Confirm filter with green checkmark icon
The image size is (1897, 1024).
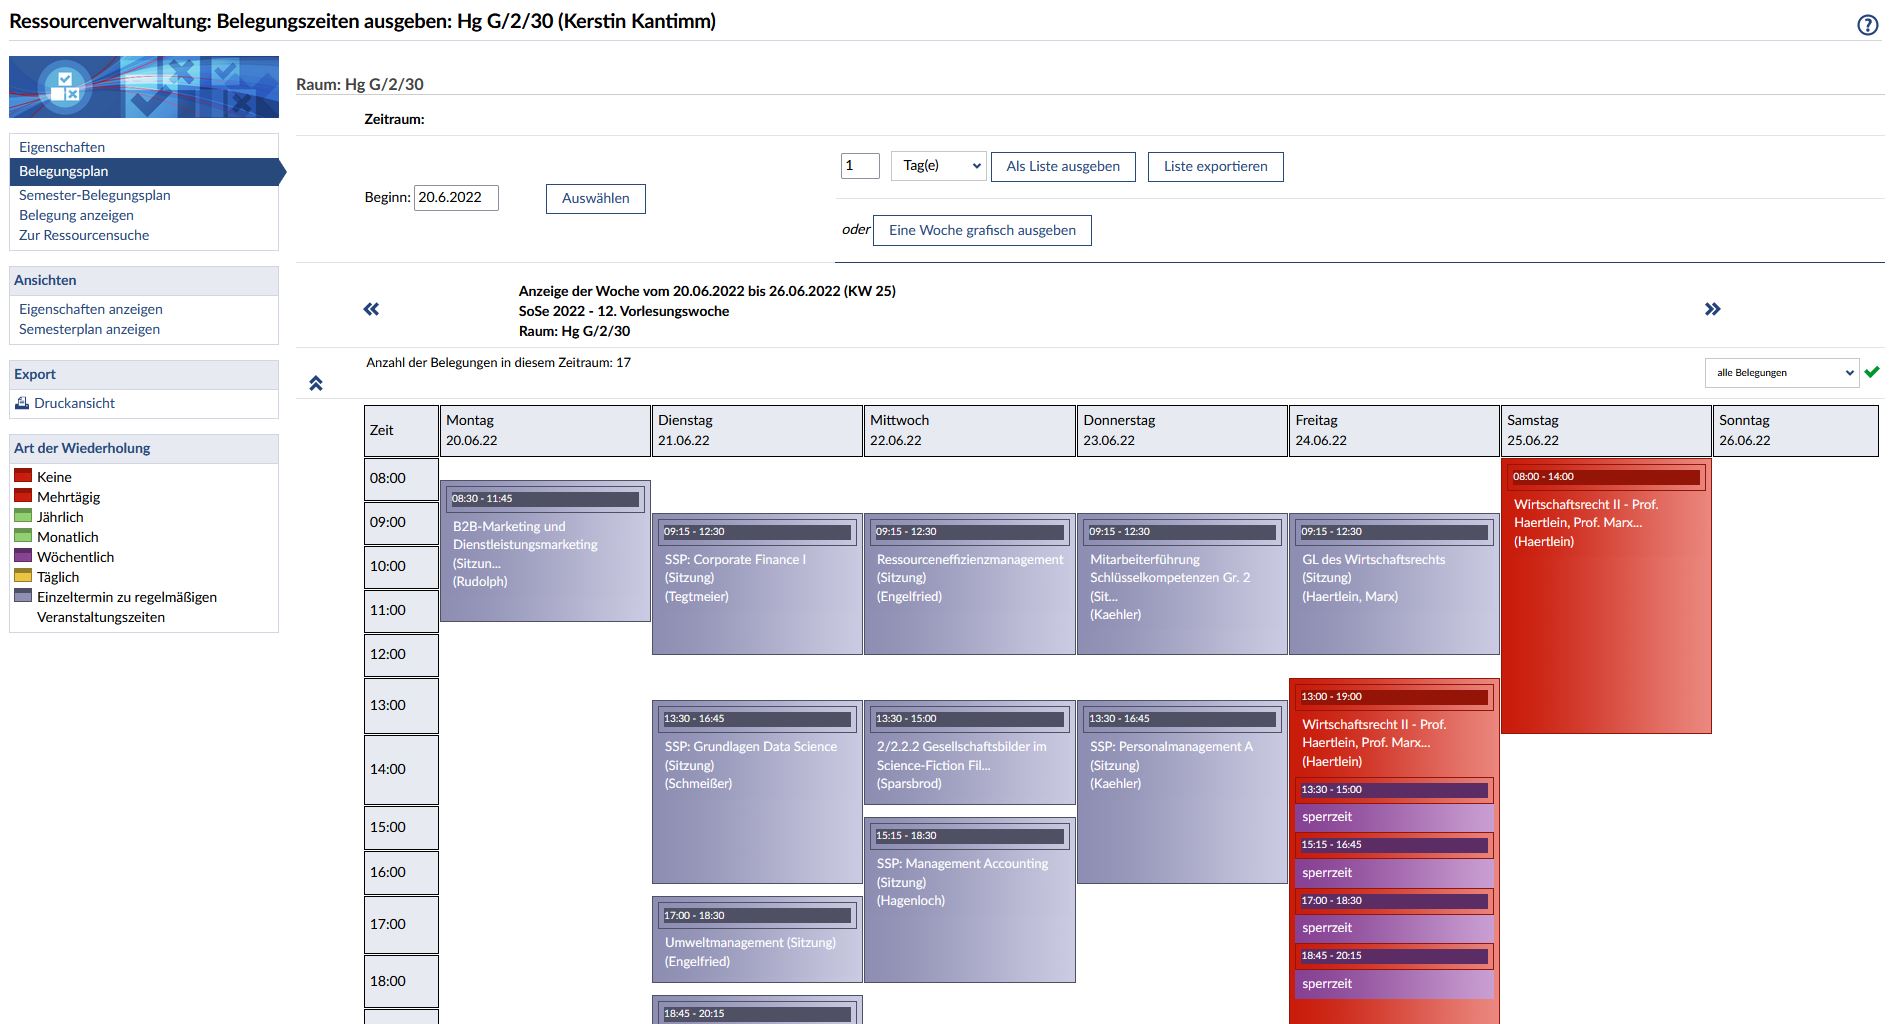pyautogui.click(x=1872, y=372)
